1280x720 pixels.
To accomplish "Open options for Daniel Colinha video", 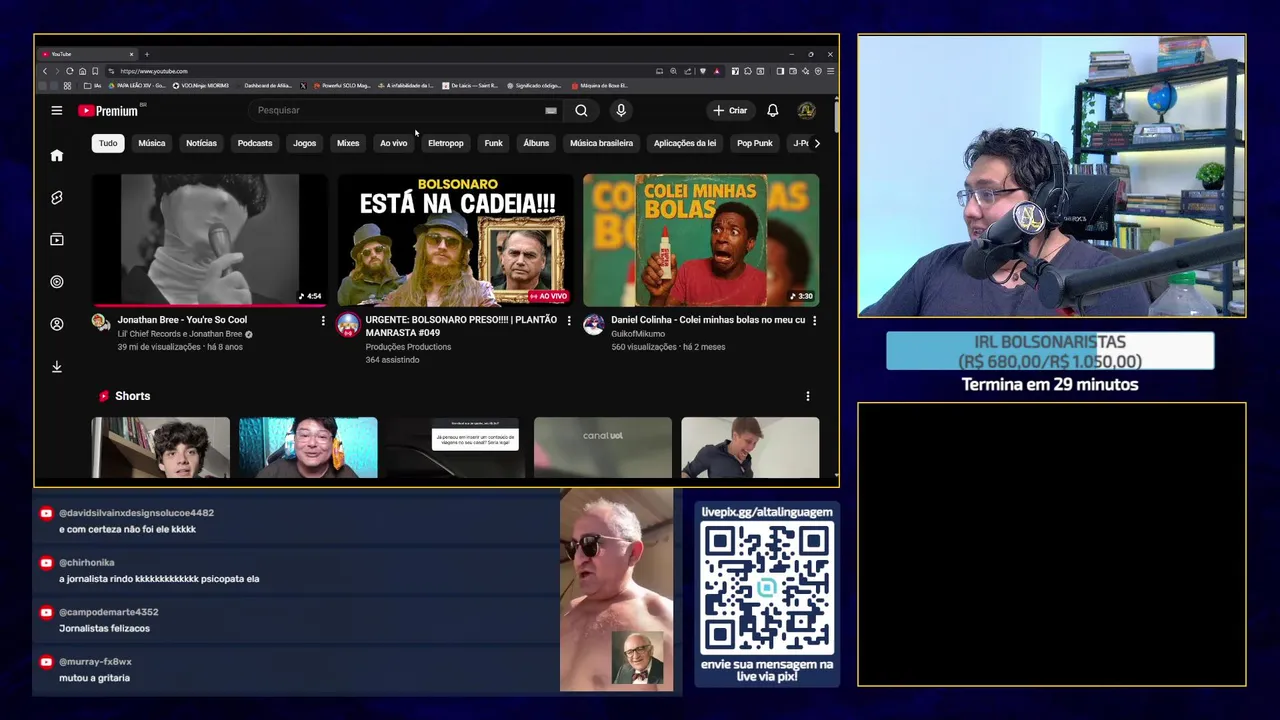I will tap(814, 321).
